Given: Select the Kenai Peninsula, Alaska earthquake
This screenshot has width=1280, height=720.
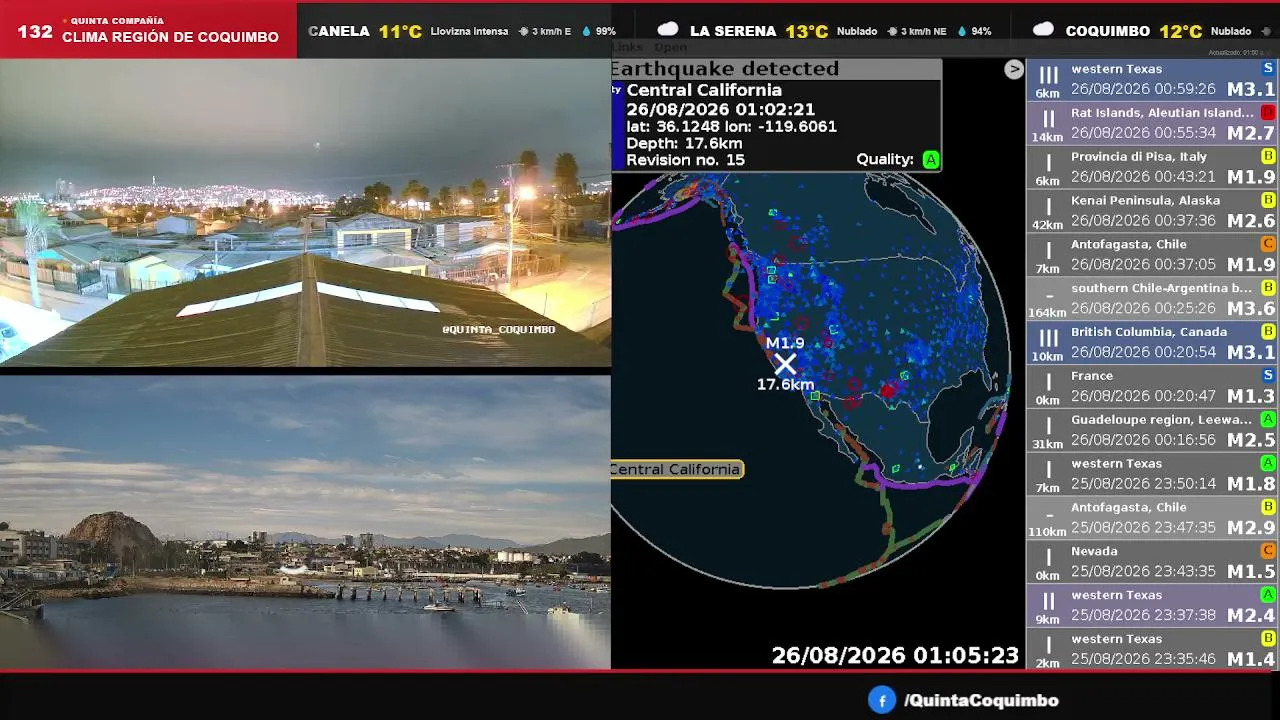Looking at the screenshot, I should 1152,211.
